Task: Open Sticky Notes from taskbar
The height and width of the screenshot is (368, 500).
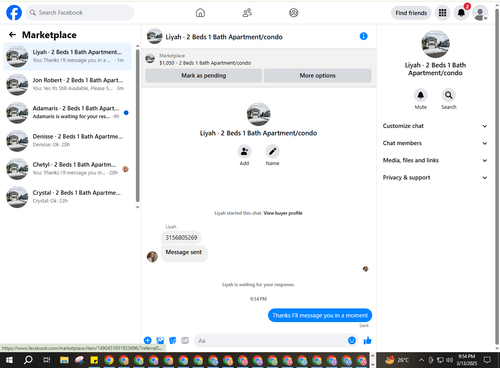Action: pos(94,360)
